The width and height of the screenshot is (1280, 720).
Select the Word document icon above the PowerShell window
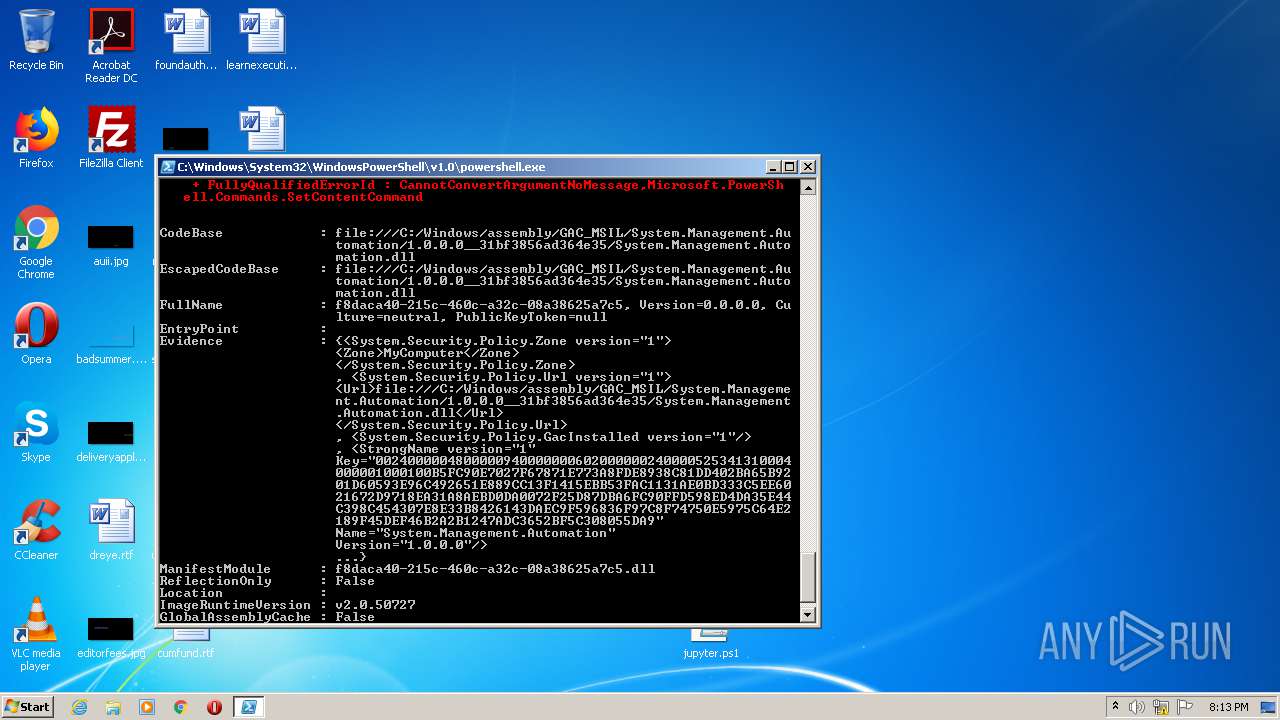262,130
